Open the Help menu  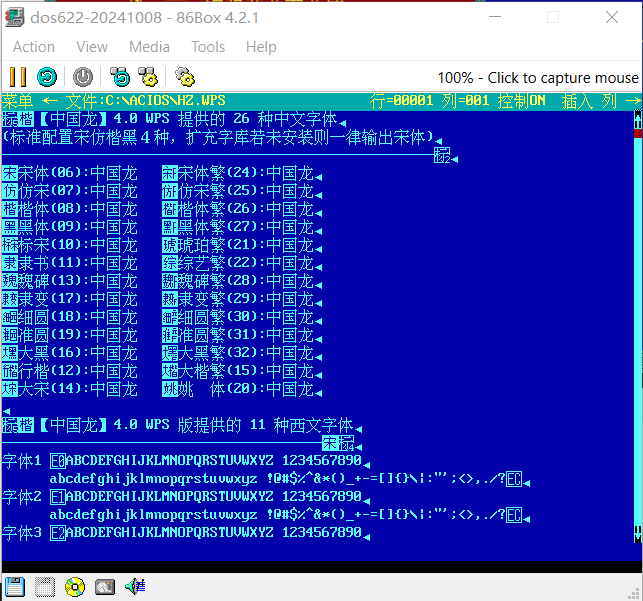(261, 47)
